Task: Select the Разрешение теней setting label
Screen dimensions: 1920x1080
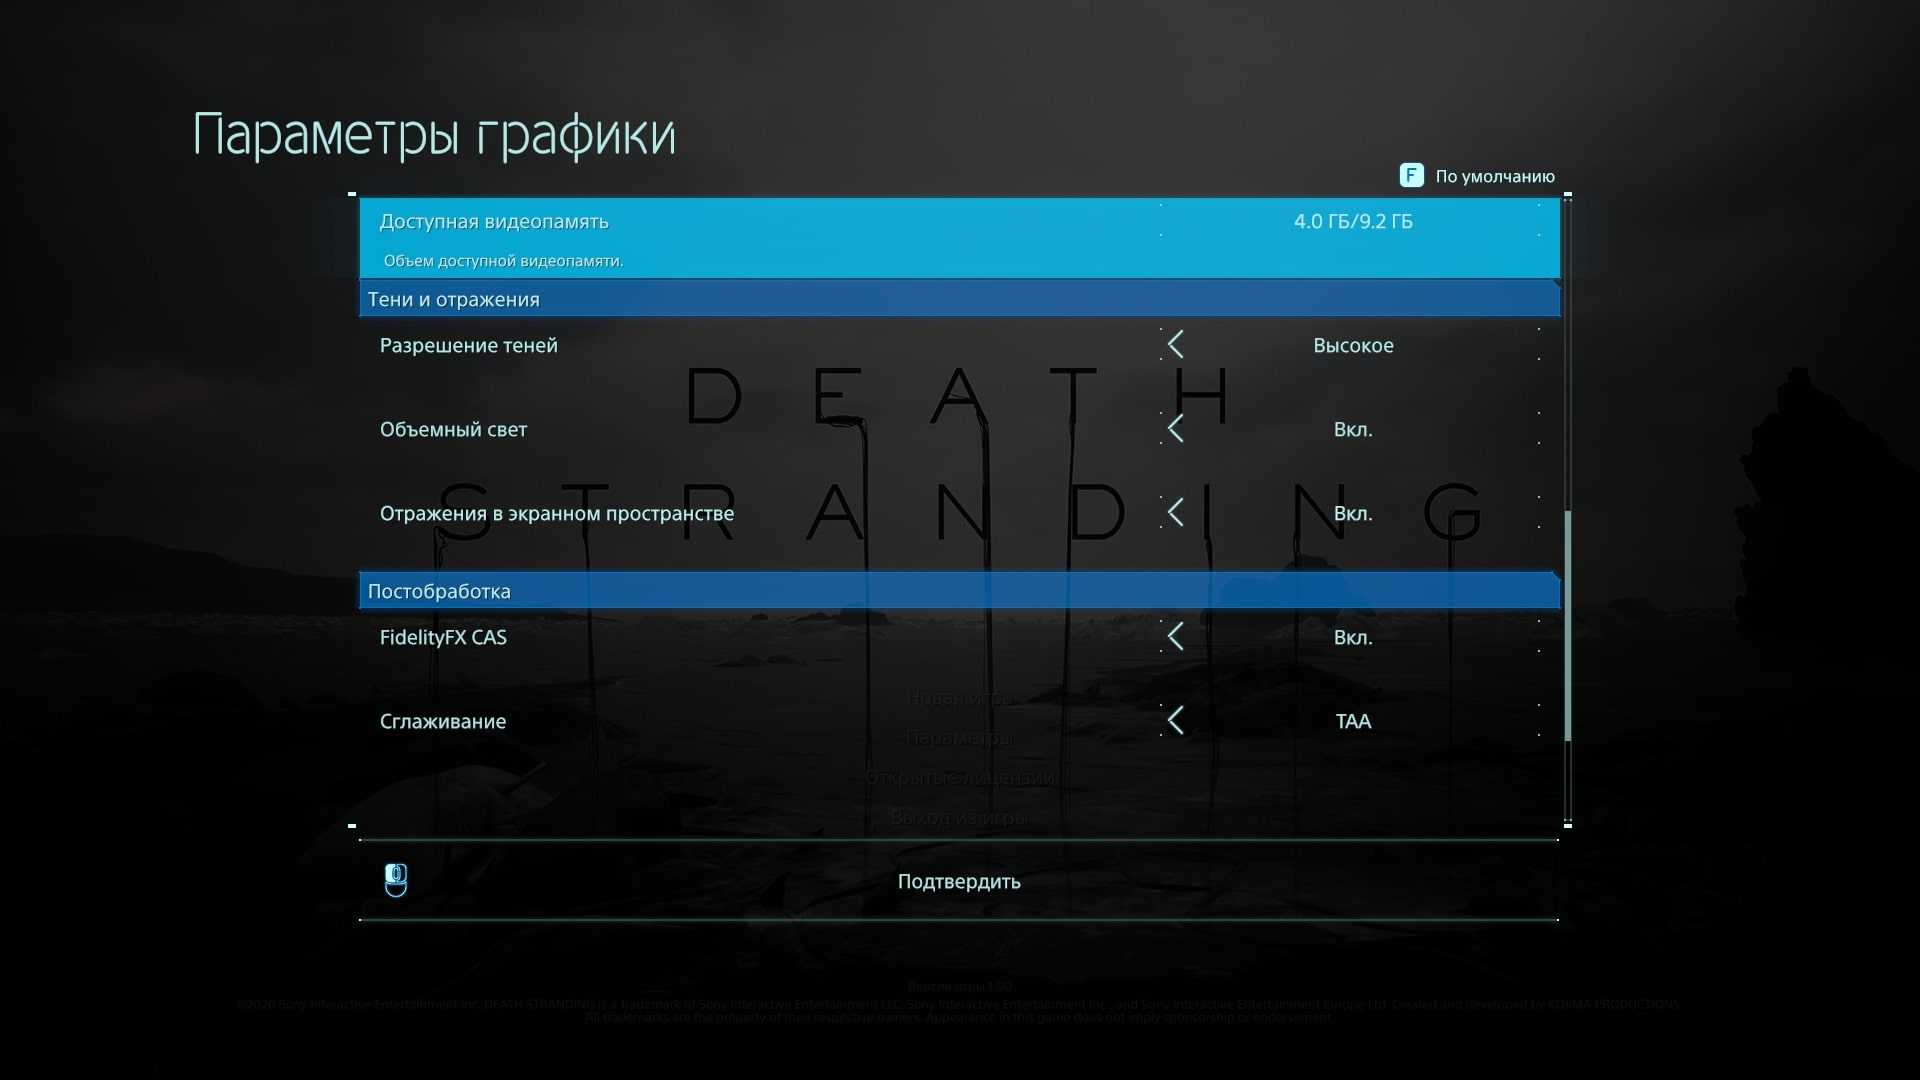Action: pos(468,345)
